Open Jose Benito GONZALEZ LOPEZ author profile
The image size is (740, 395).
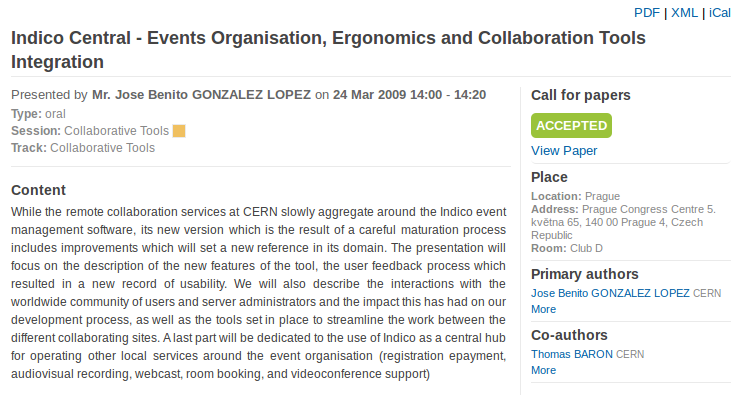click(610, 293)
